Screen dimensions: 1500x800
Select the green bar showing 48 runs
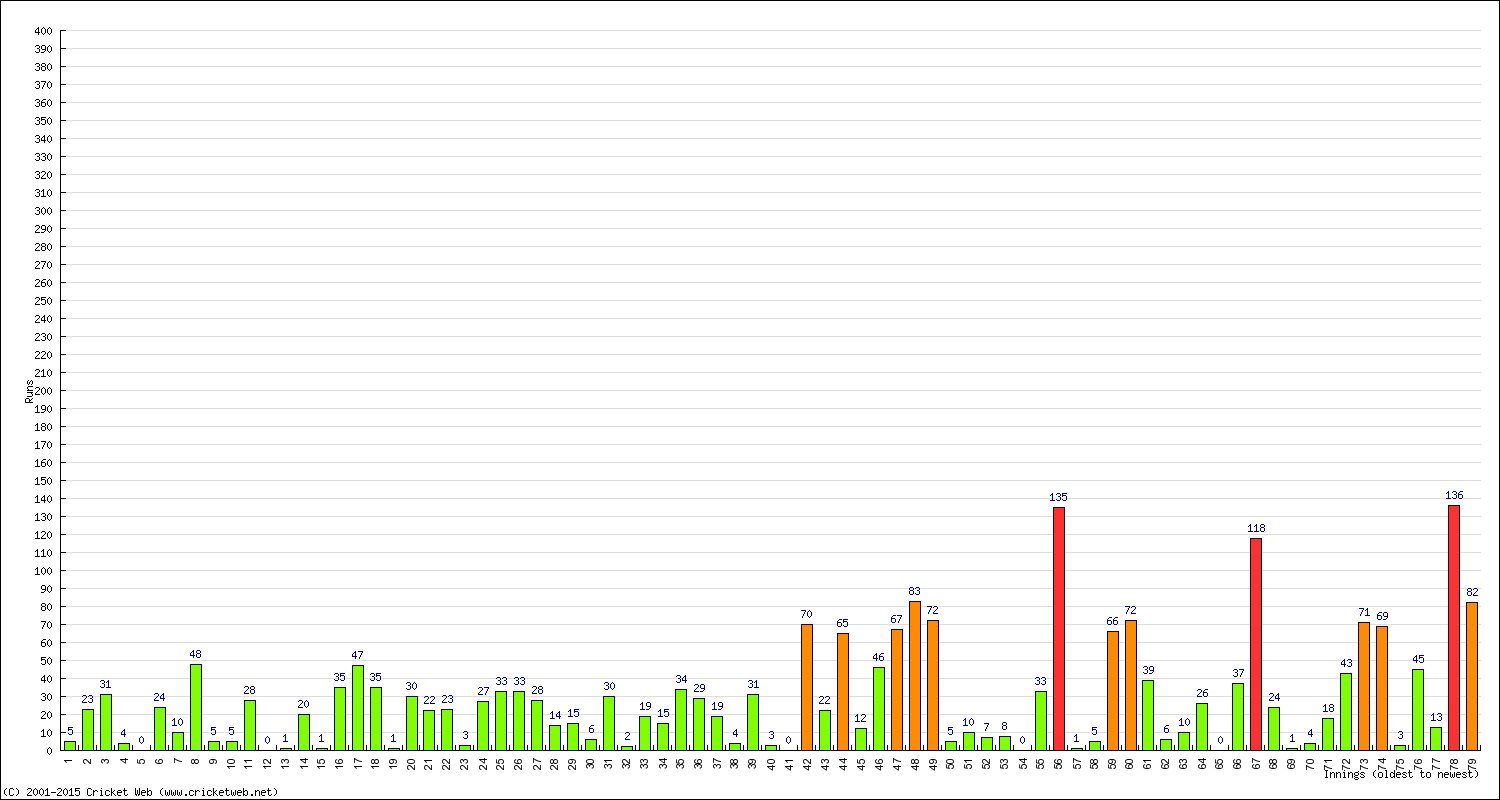[196, 707]
